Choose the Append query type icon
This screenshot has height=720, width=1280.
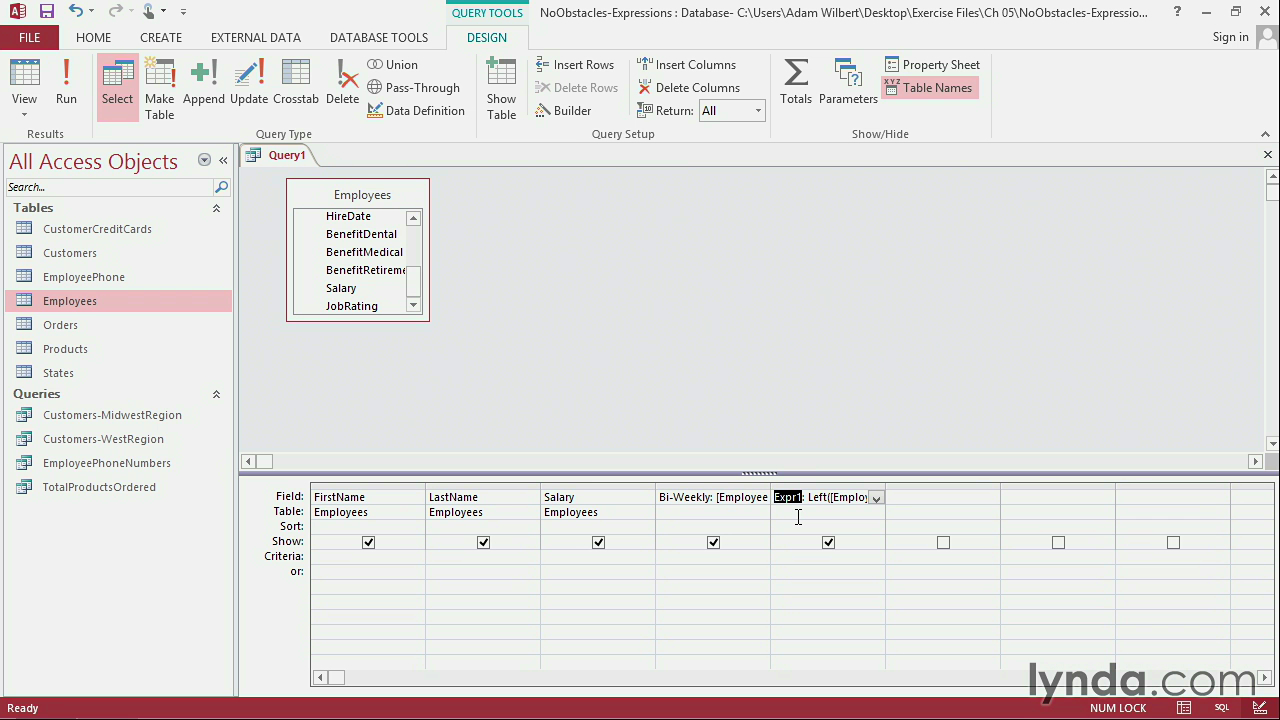pos(204,82)
